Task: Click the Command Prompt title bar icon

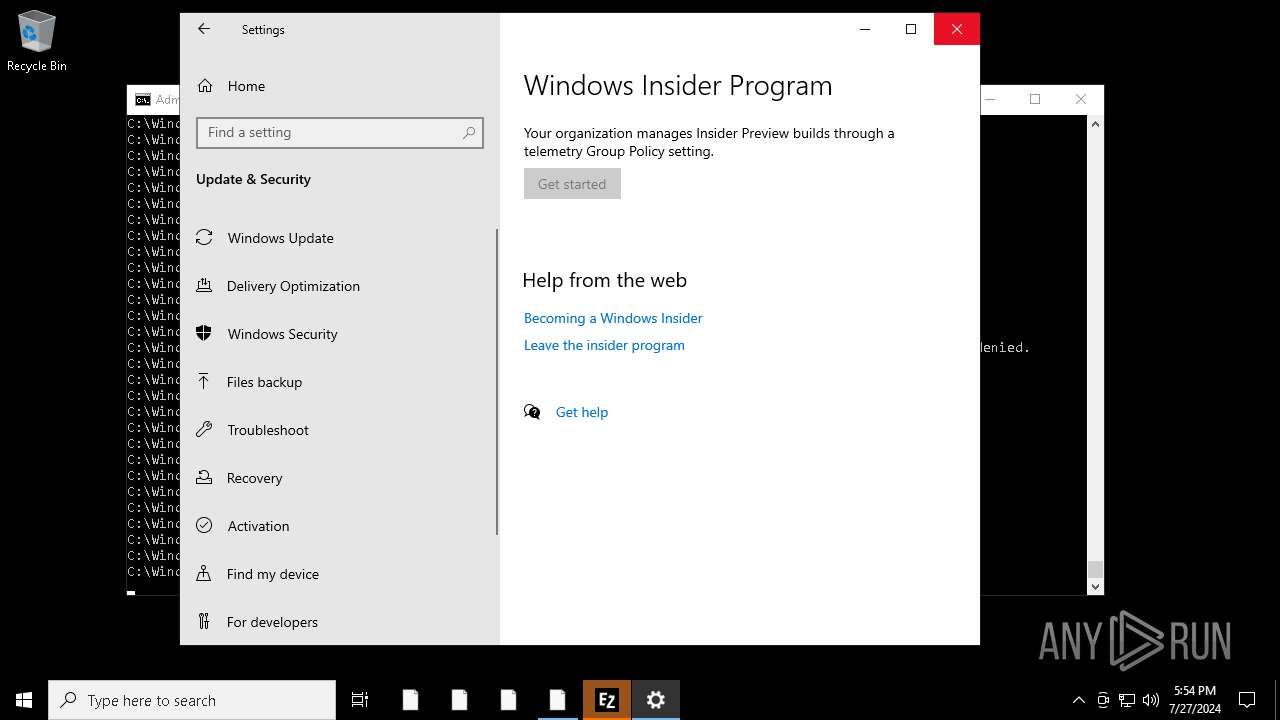Action: (143, 100)
